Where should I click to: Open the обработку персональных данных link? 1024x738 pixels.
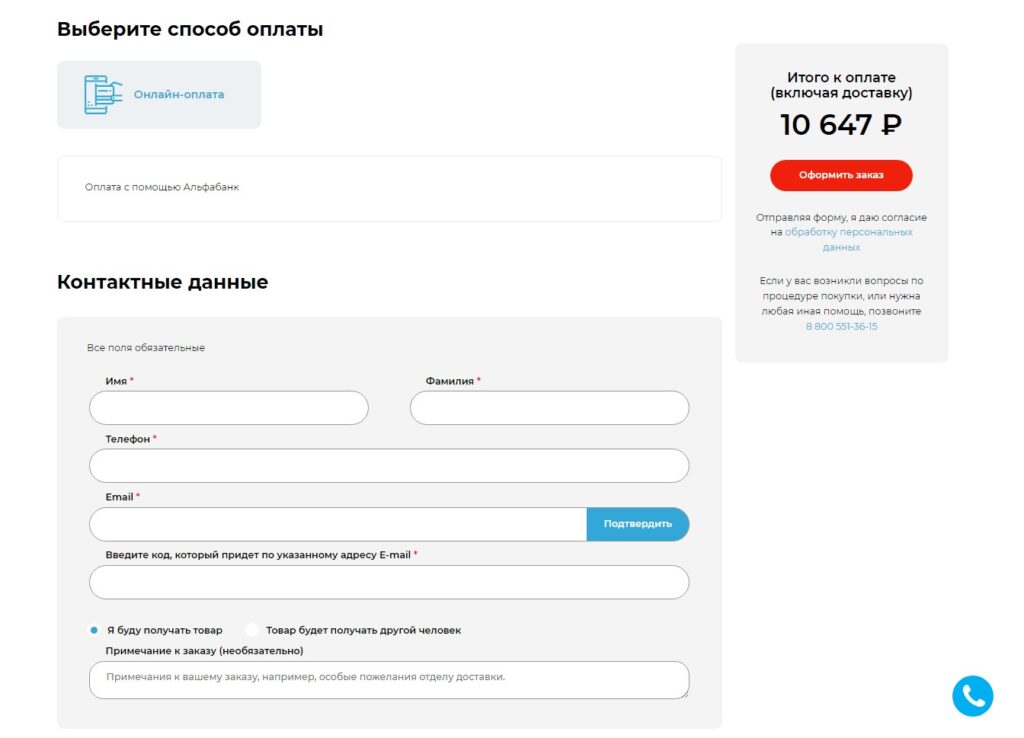[848, 239]
